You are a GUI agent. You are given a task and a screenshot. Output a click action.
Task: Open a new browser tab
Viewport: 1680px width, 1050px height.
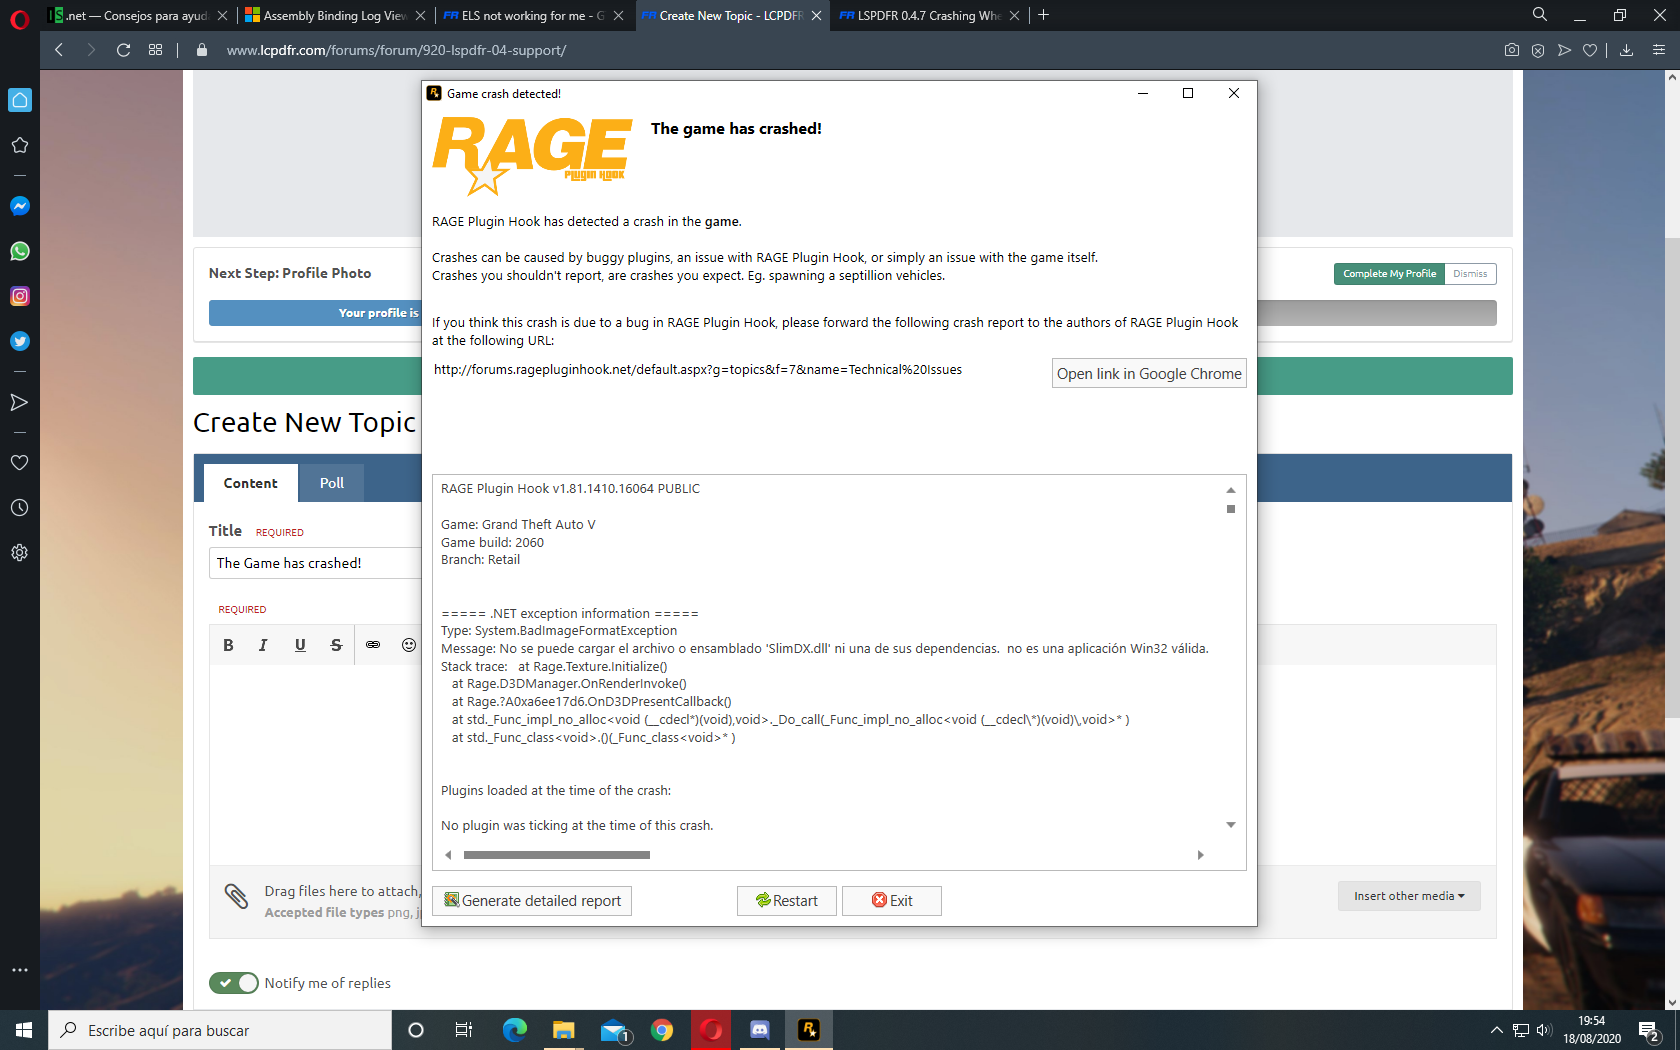click(x=1043, y=15)
